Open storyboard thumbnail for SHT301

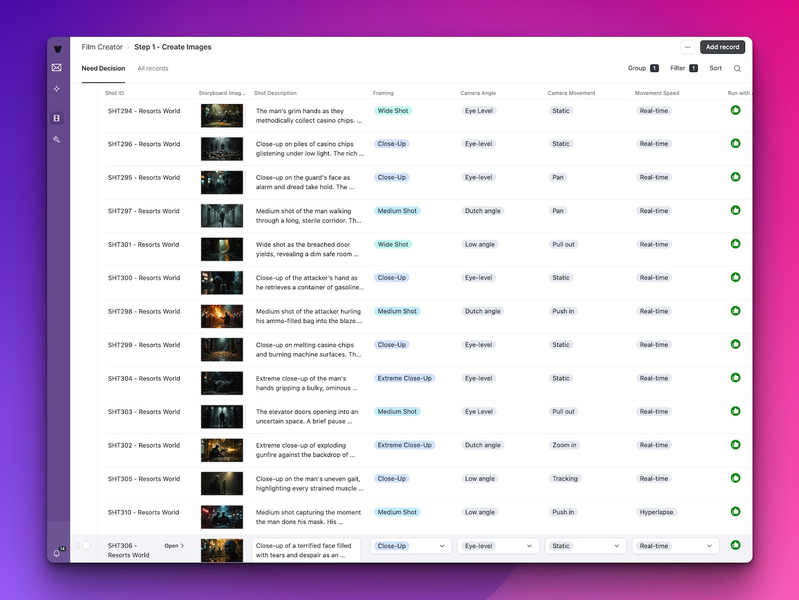222,249
